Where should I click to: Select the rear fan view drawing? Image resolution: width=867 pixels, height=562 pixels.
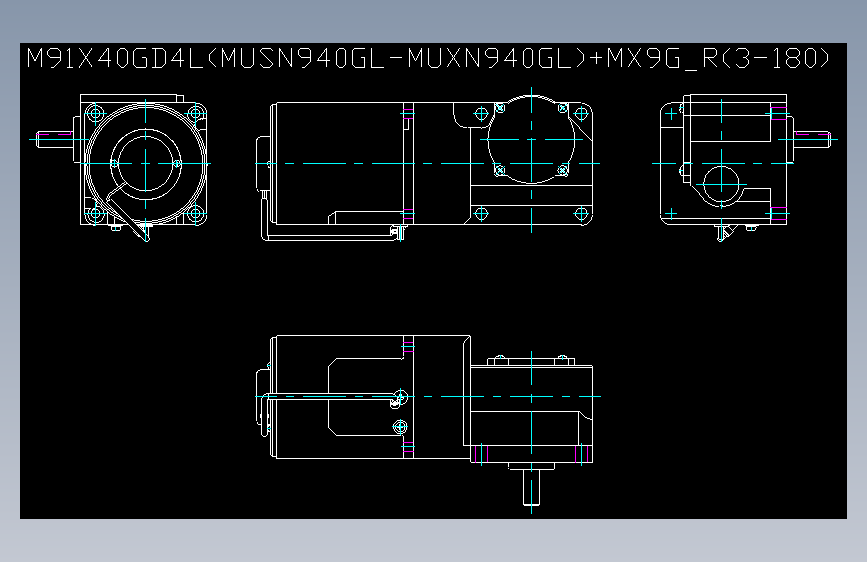pyautogui.click(x=122, y=167)
